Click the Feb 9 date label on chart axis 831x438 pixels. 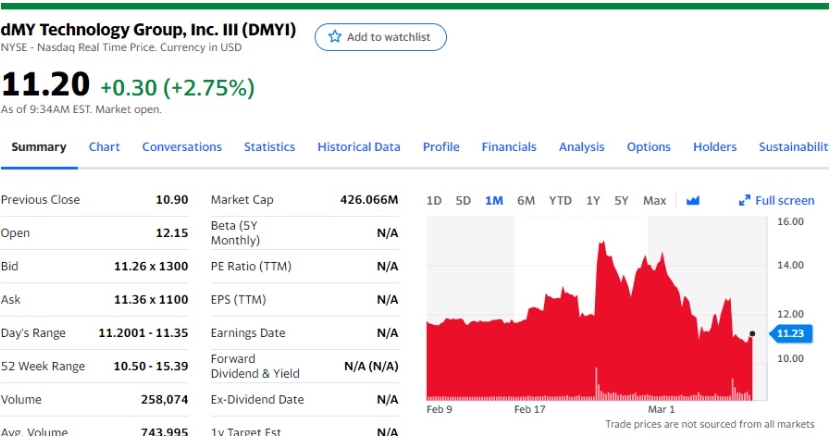[x=439, y=409]
